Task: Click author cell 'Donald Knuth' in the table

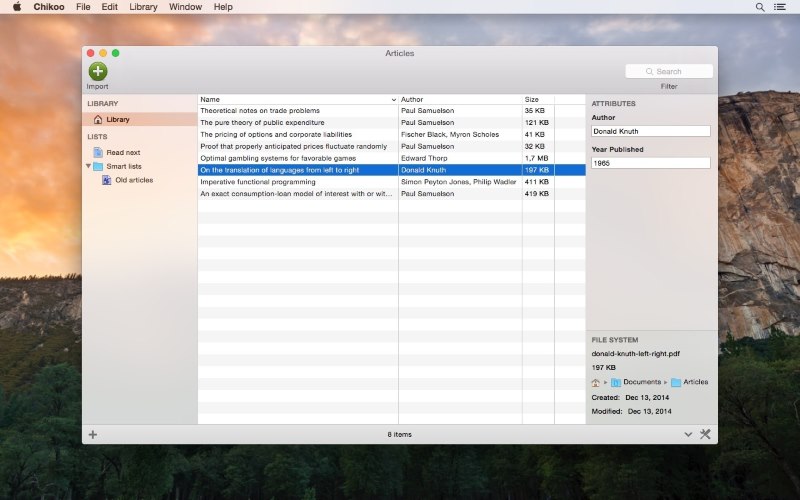Action: click(x=423, y=170)
